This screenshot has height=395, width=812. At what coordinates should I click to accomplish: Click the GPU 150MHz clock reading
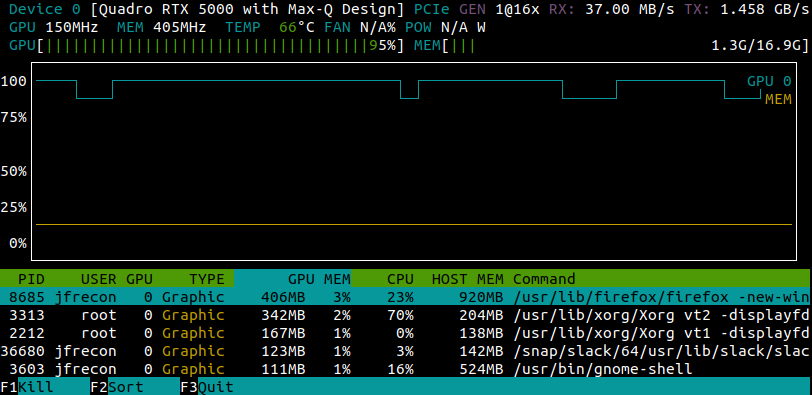tap(54, 27)
